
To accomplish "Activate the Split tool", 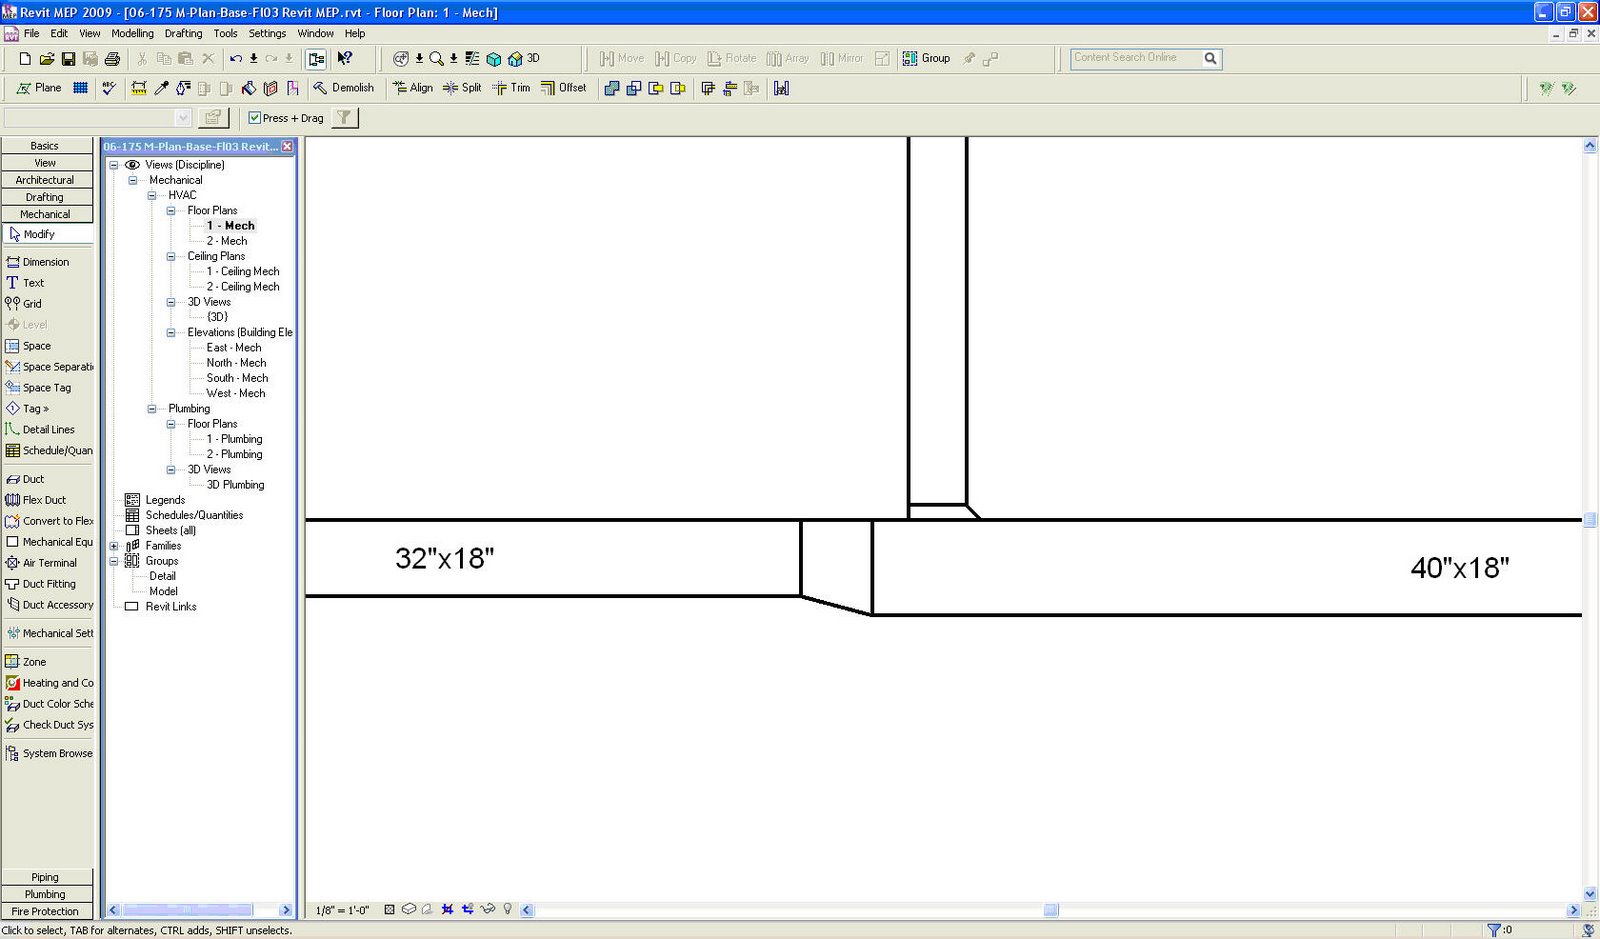I will coord(462,88).
